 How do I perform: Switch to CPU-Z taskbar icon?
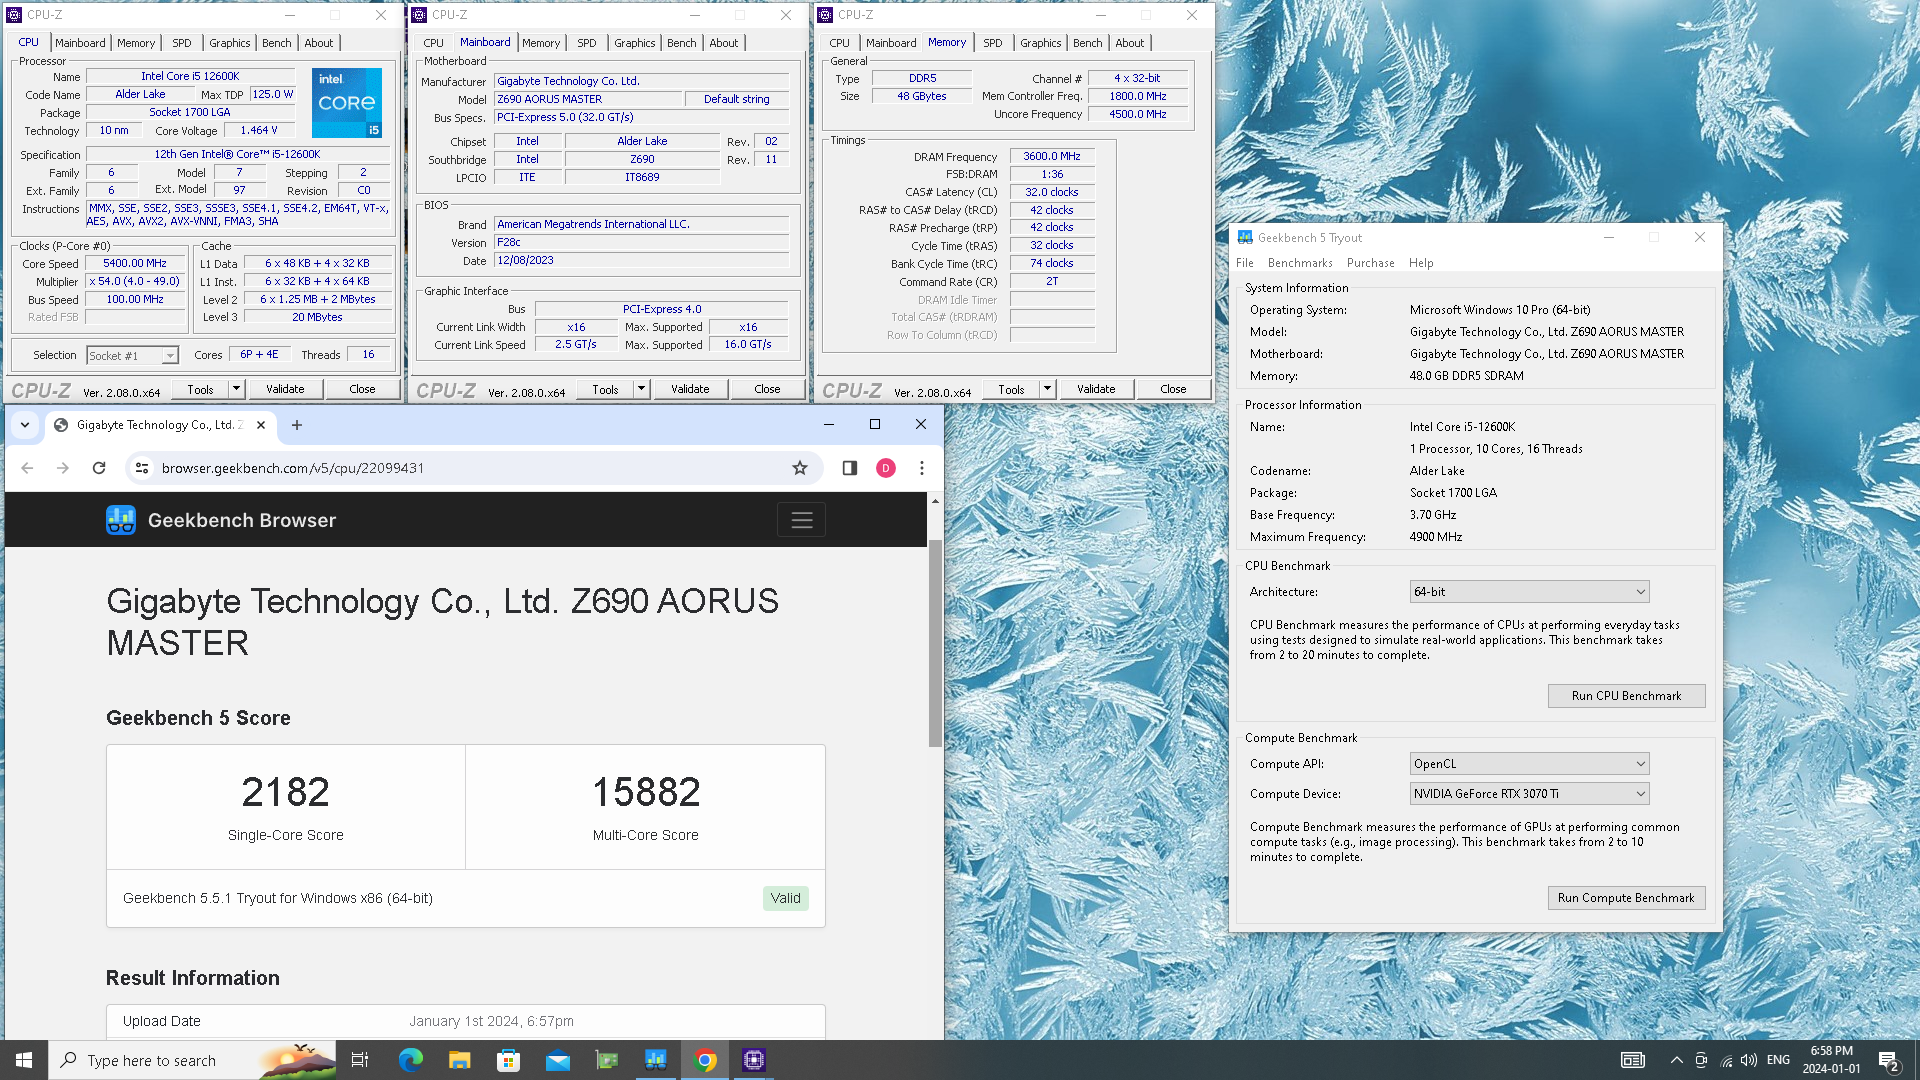[x=754, y=1060]
